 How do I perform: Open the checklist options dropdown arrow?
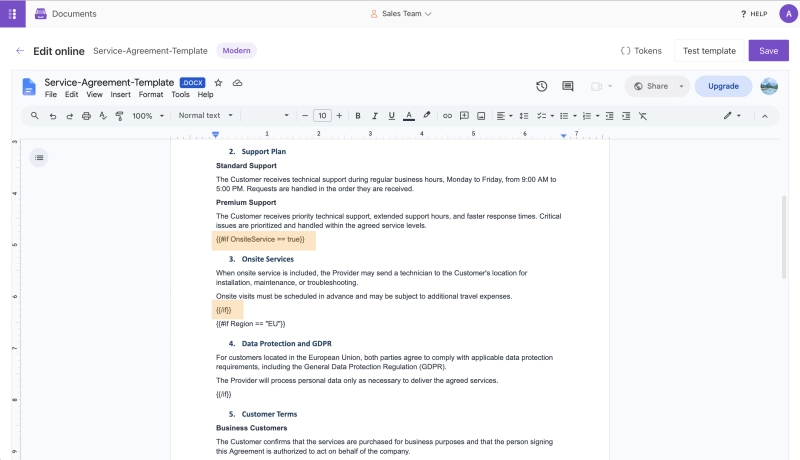(552, 116)
